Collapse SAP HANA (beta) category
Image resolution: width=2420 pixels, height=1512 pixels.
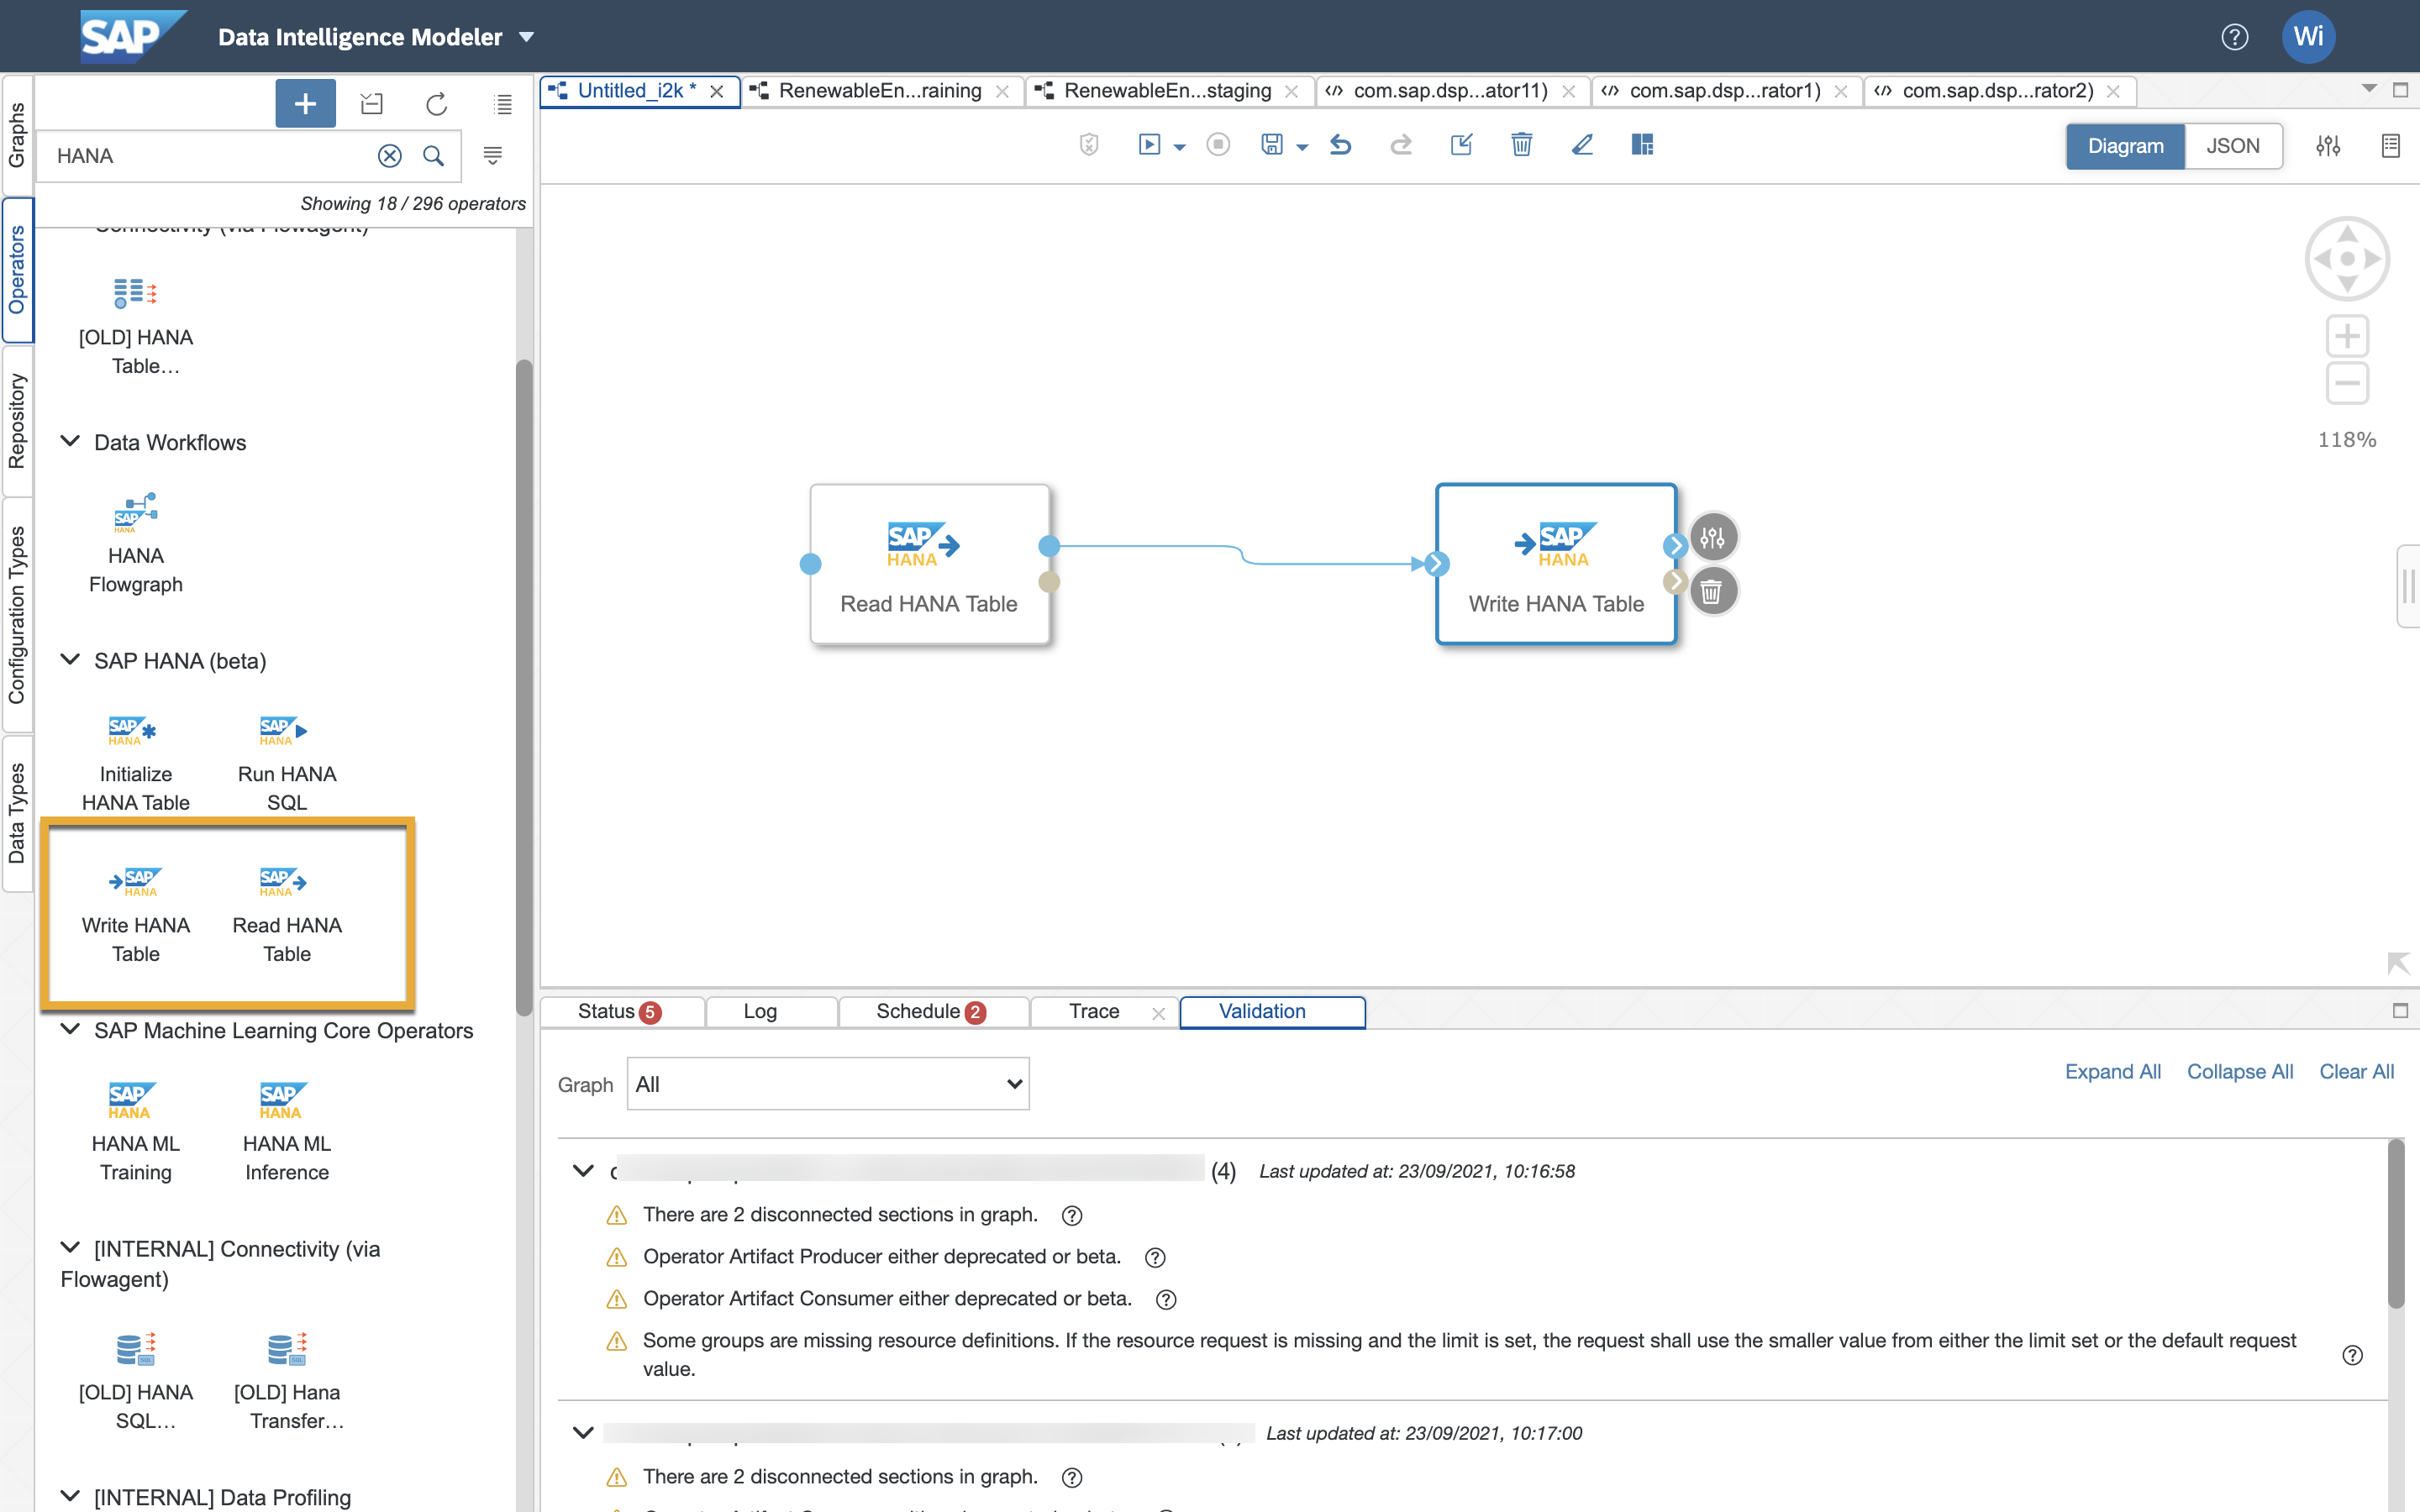click(x=70, y=660)
